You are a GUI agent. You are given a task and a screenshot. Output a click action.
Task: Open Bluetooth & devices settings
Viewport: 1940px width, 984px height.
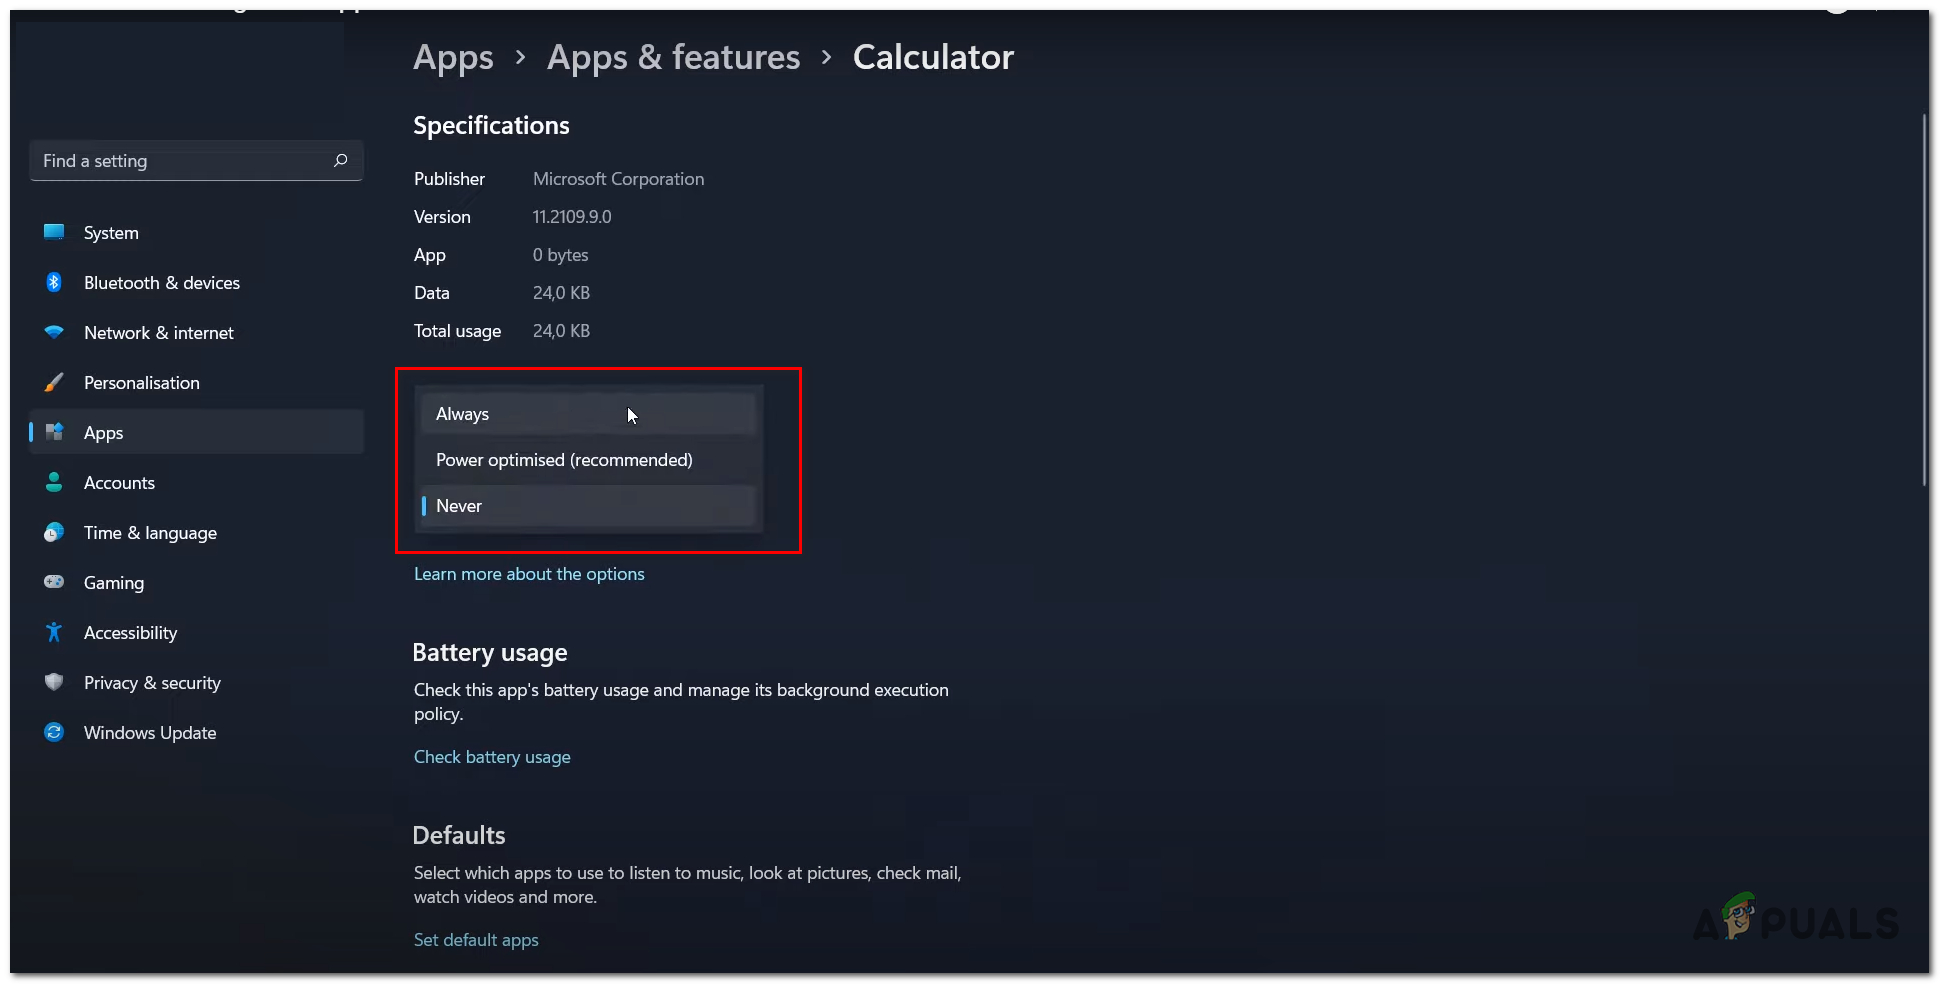tap(54, 282)
